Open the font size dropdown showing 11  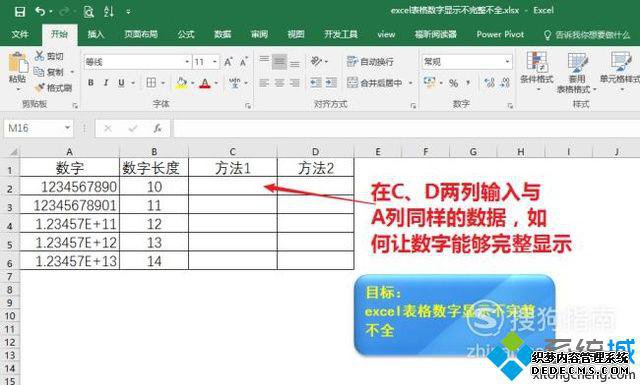coord(215,62)
